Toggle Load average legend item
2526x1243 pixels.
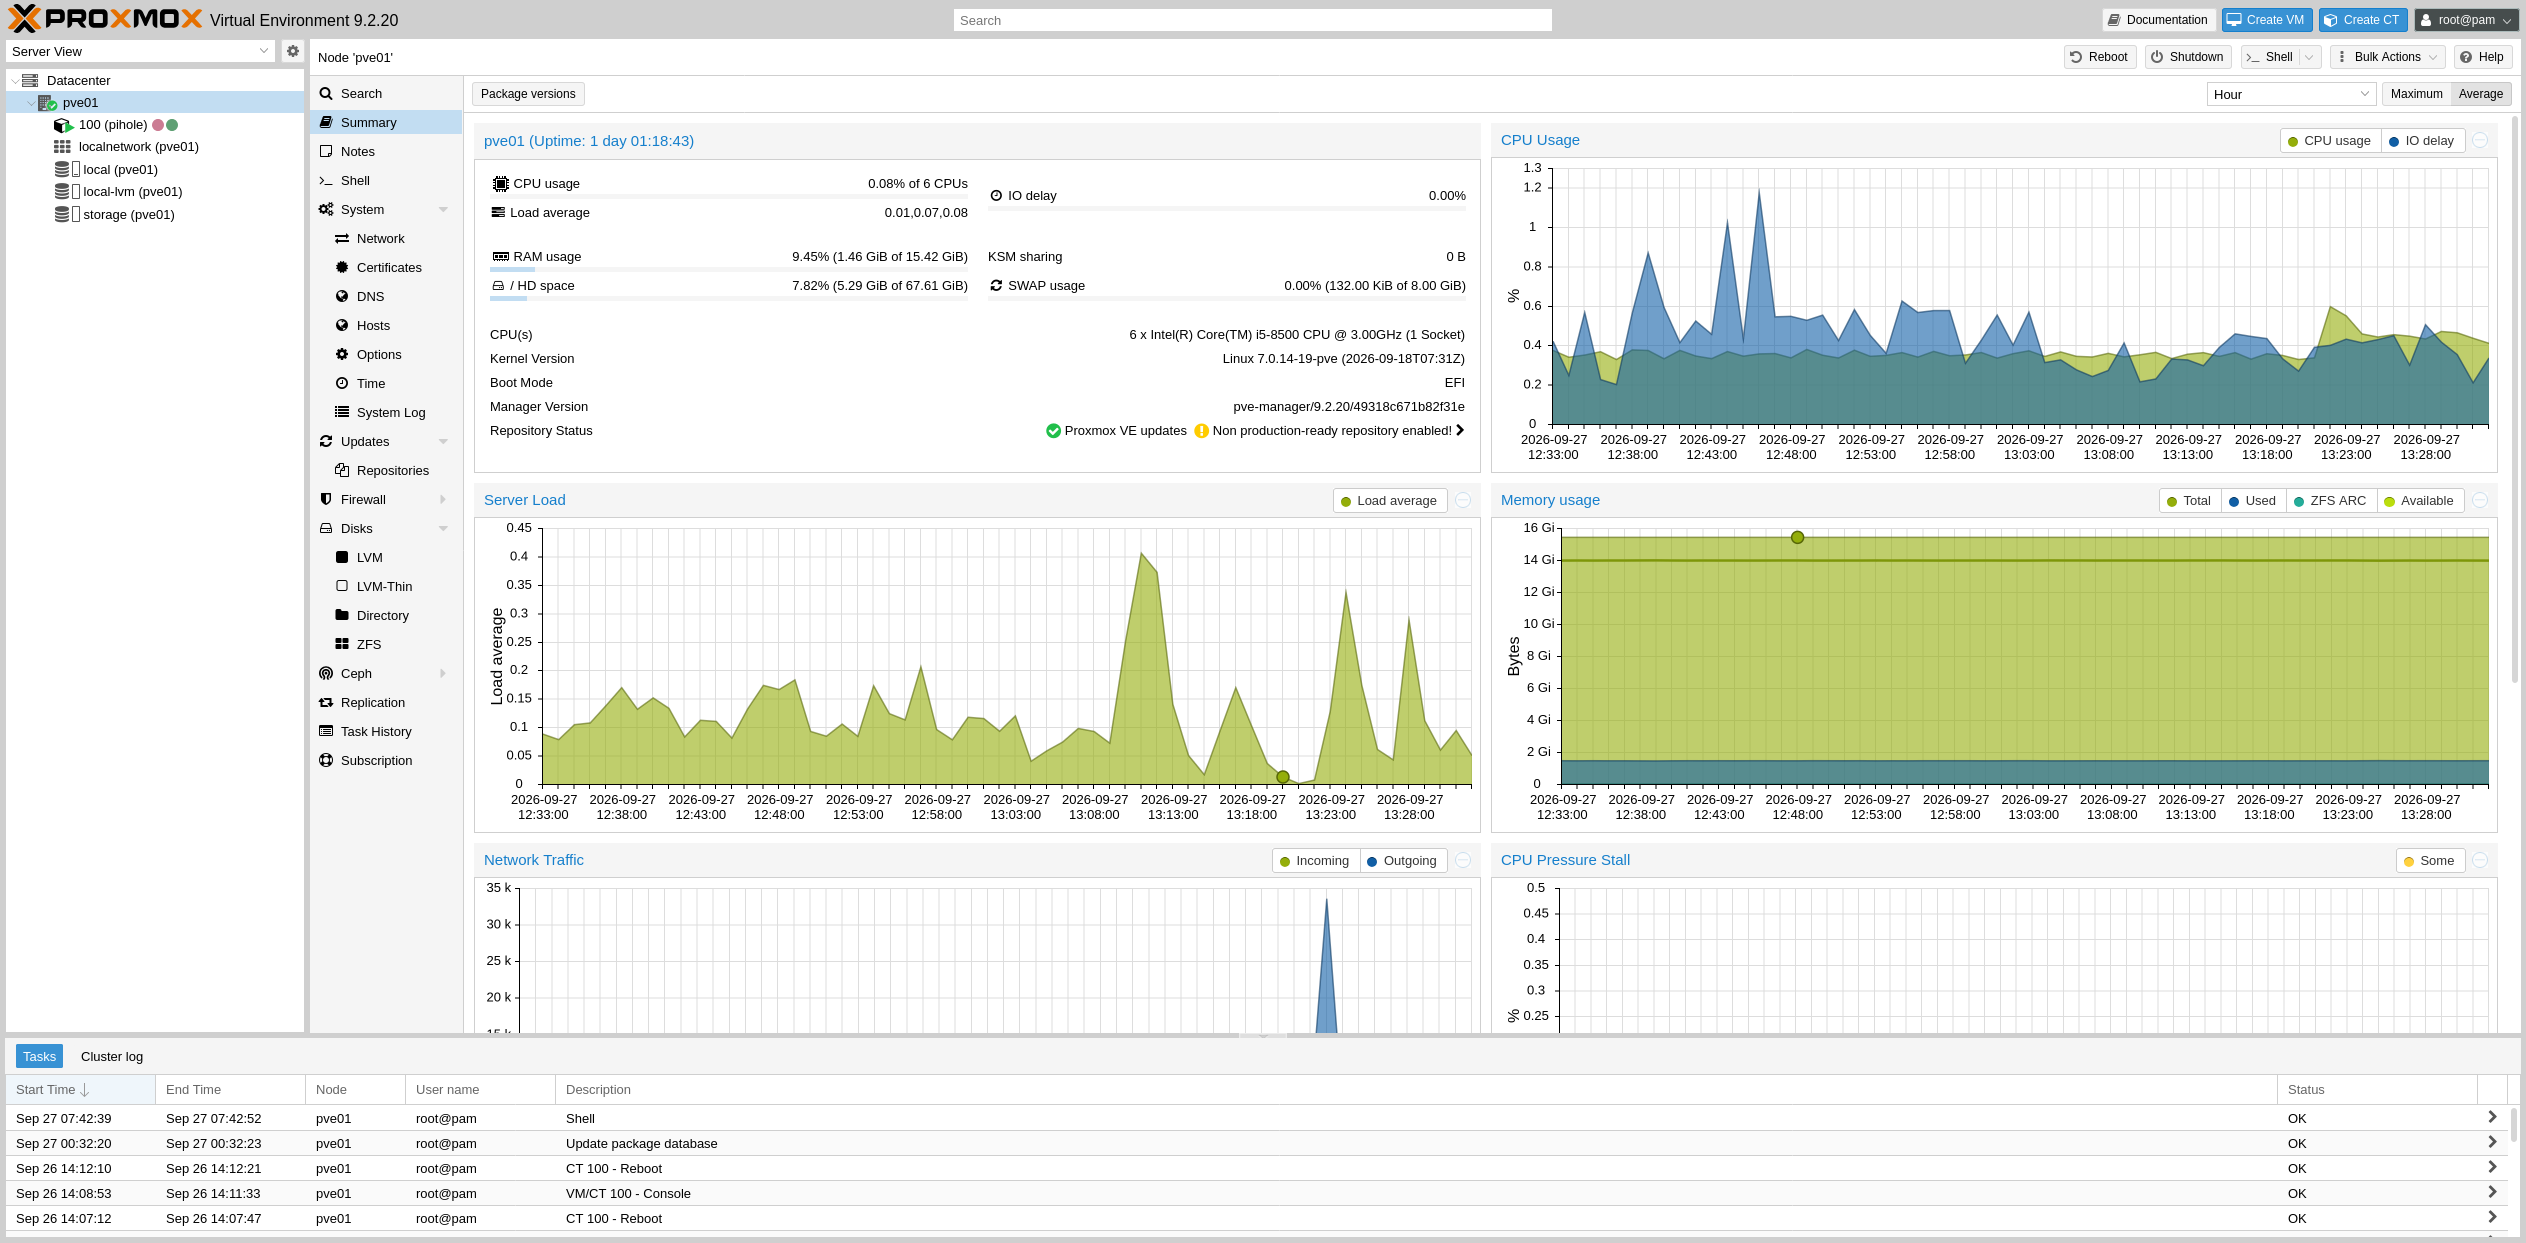pos(1389,501)
